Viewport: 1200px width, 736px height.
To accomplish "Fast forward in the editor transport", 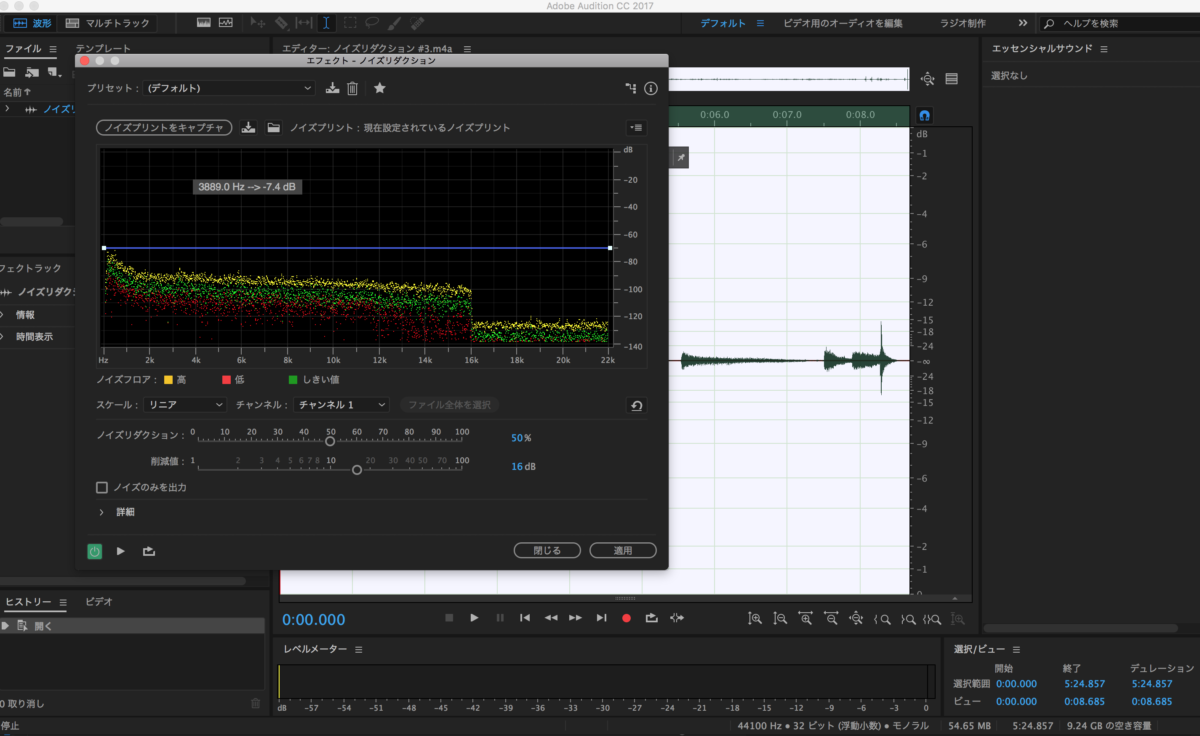I will [x=576, y=618].
